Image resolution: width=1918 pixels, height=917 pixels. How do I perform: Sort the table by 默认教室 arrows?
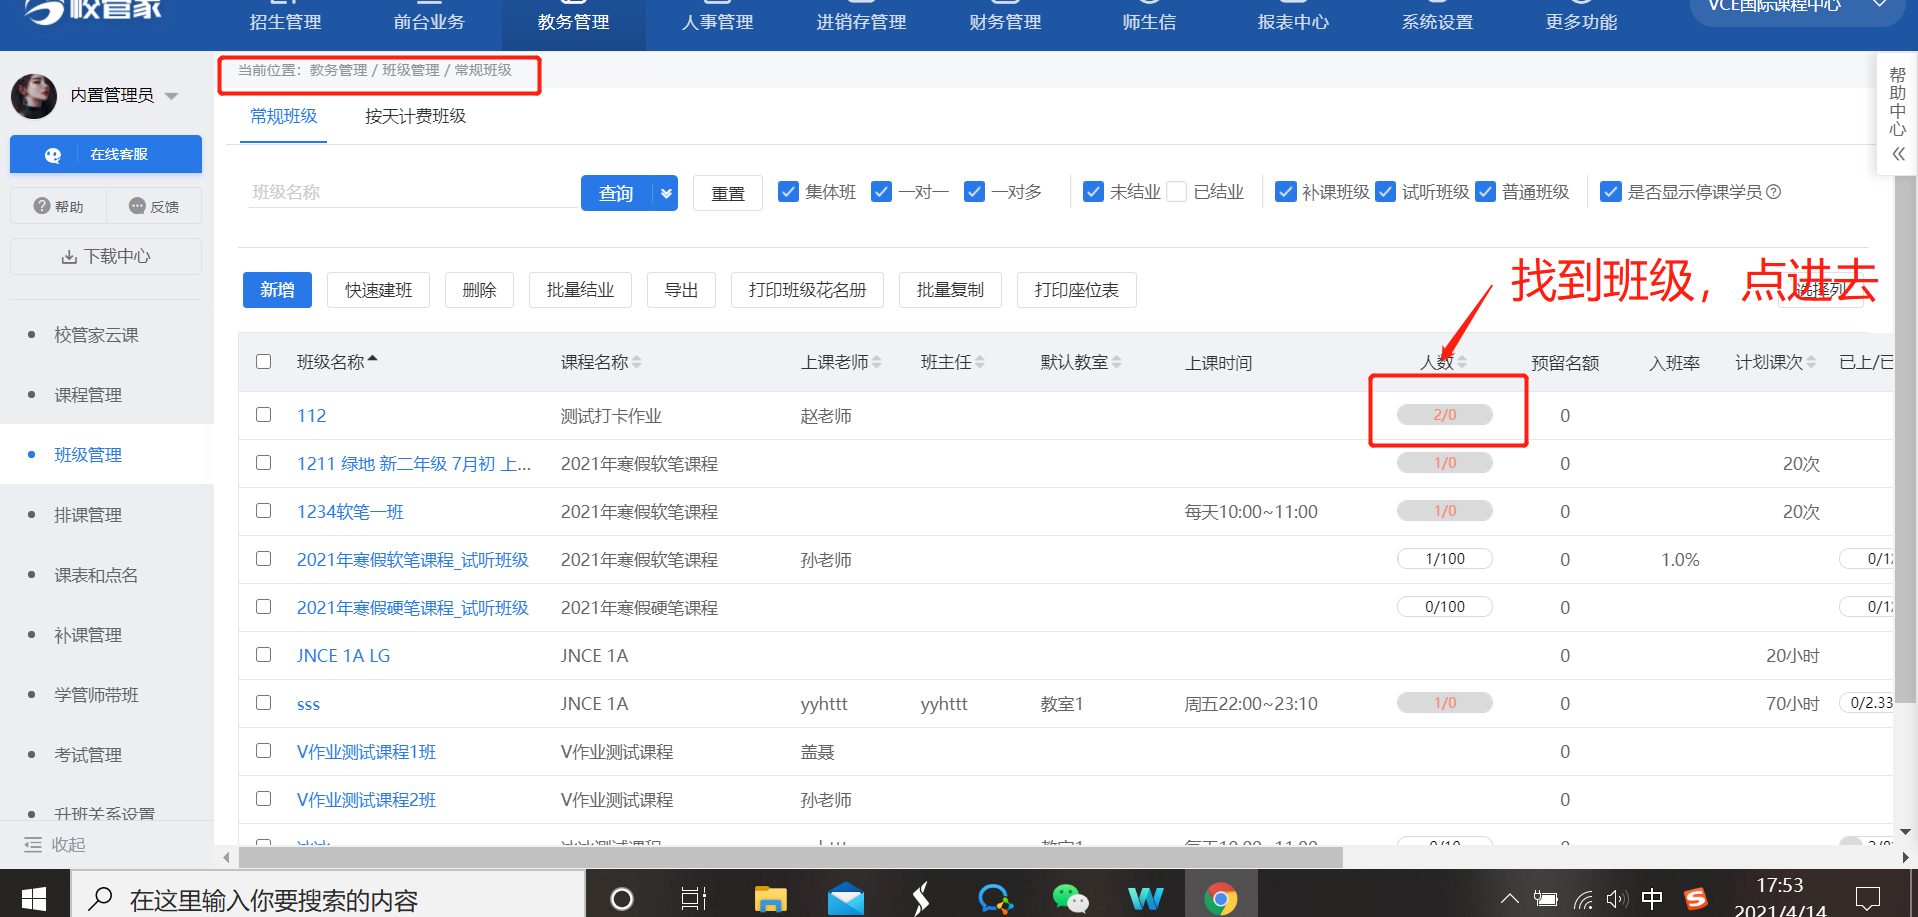coord(1116,362)
